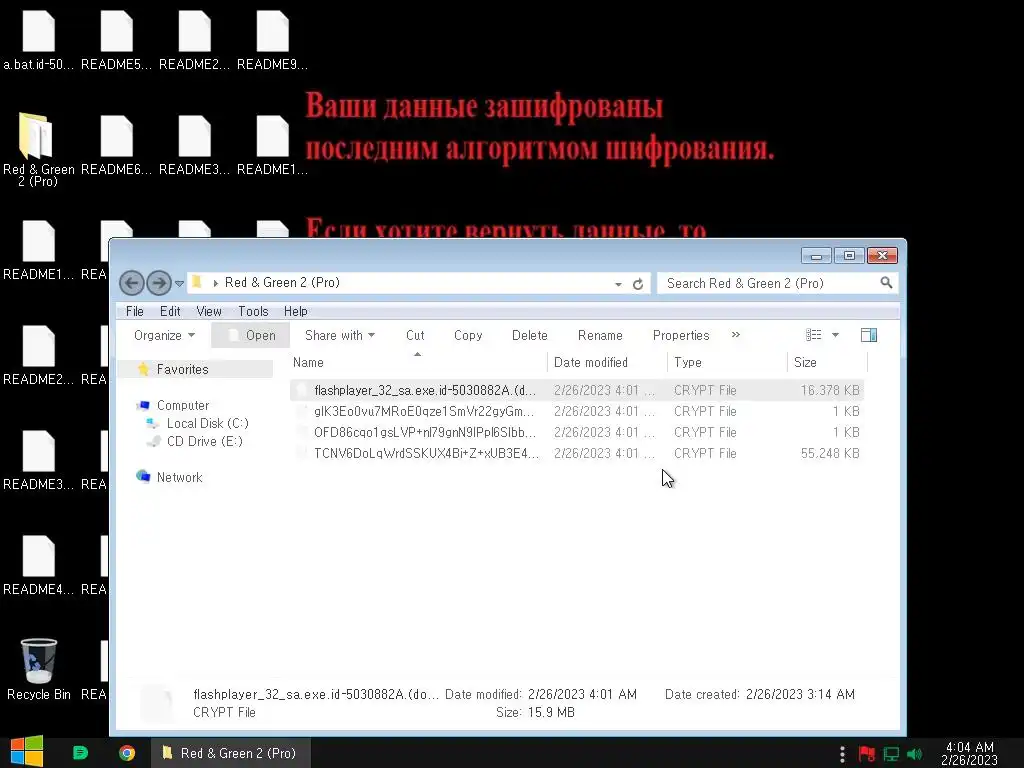Viewport: 1024px width, 768px height.
Task: Click Red & Green 2 (Pro) taskbar button
Action: point(231,753)
